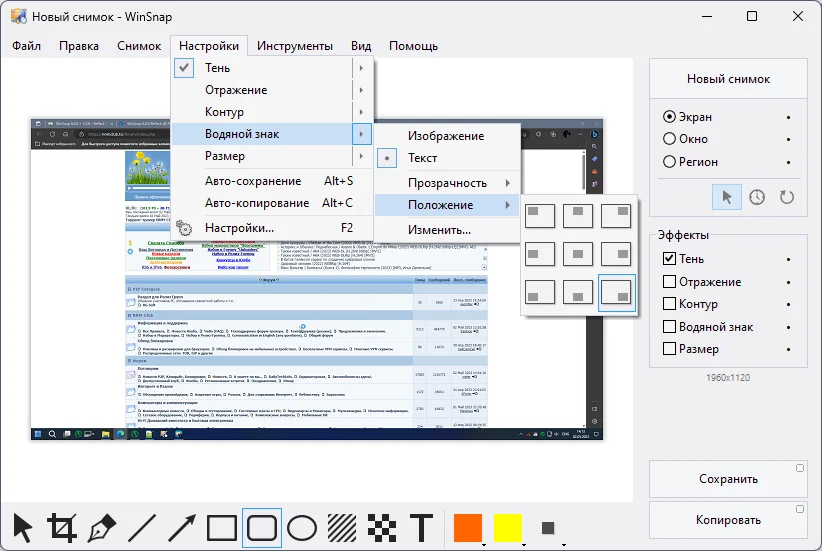Click the Копировать button
Viewport: 822px width, 551px height.
pos(728,520)
